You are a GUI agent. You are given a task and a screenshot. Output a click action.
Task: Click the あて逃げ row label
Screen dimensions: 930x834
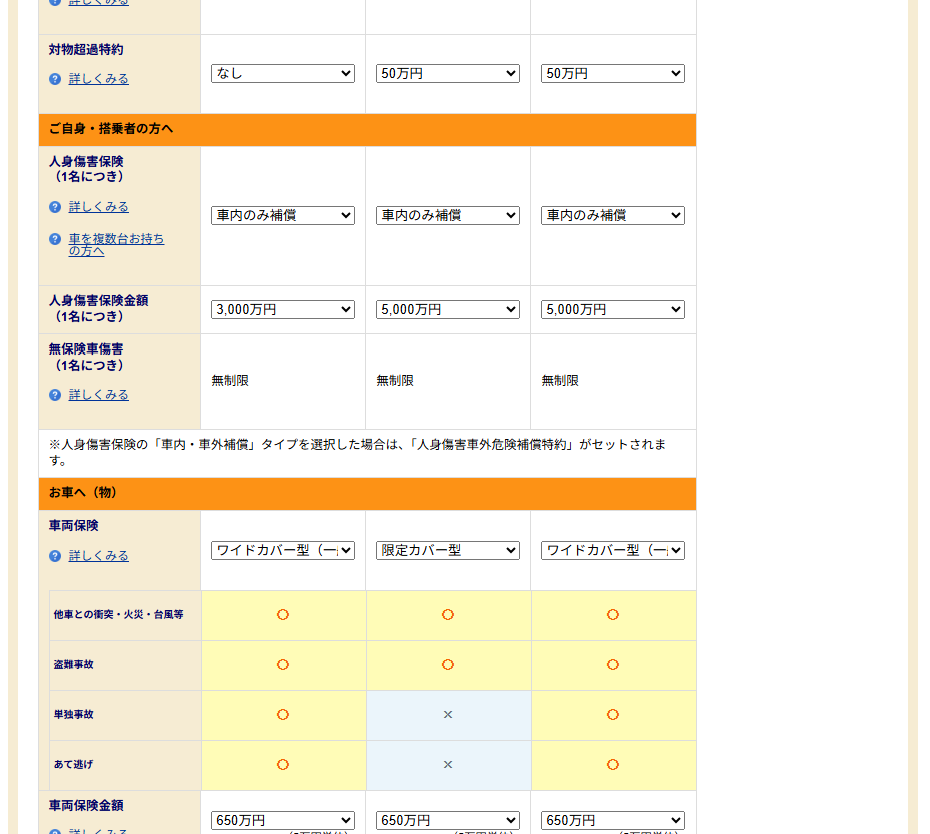point(74,764)
